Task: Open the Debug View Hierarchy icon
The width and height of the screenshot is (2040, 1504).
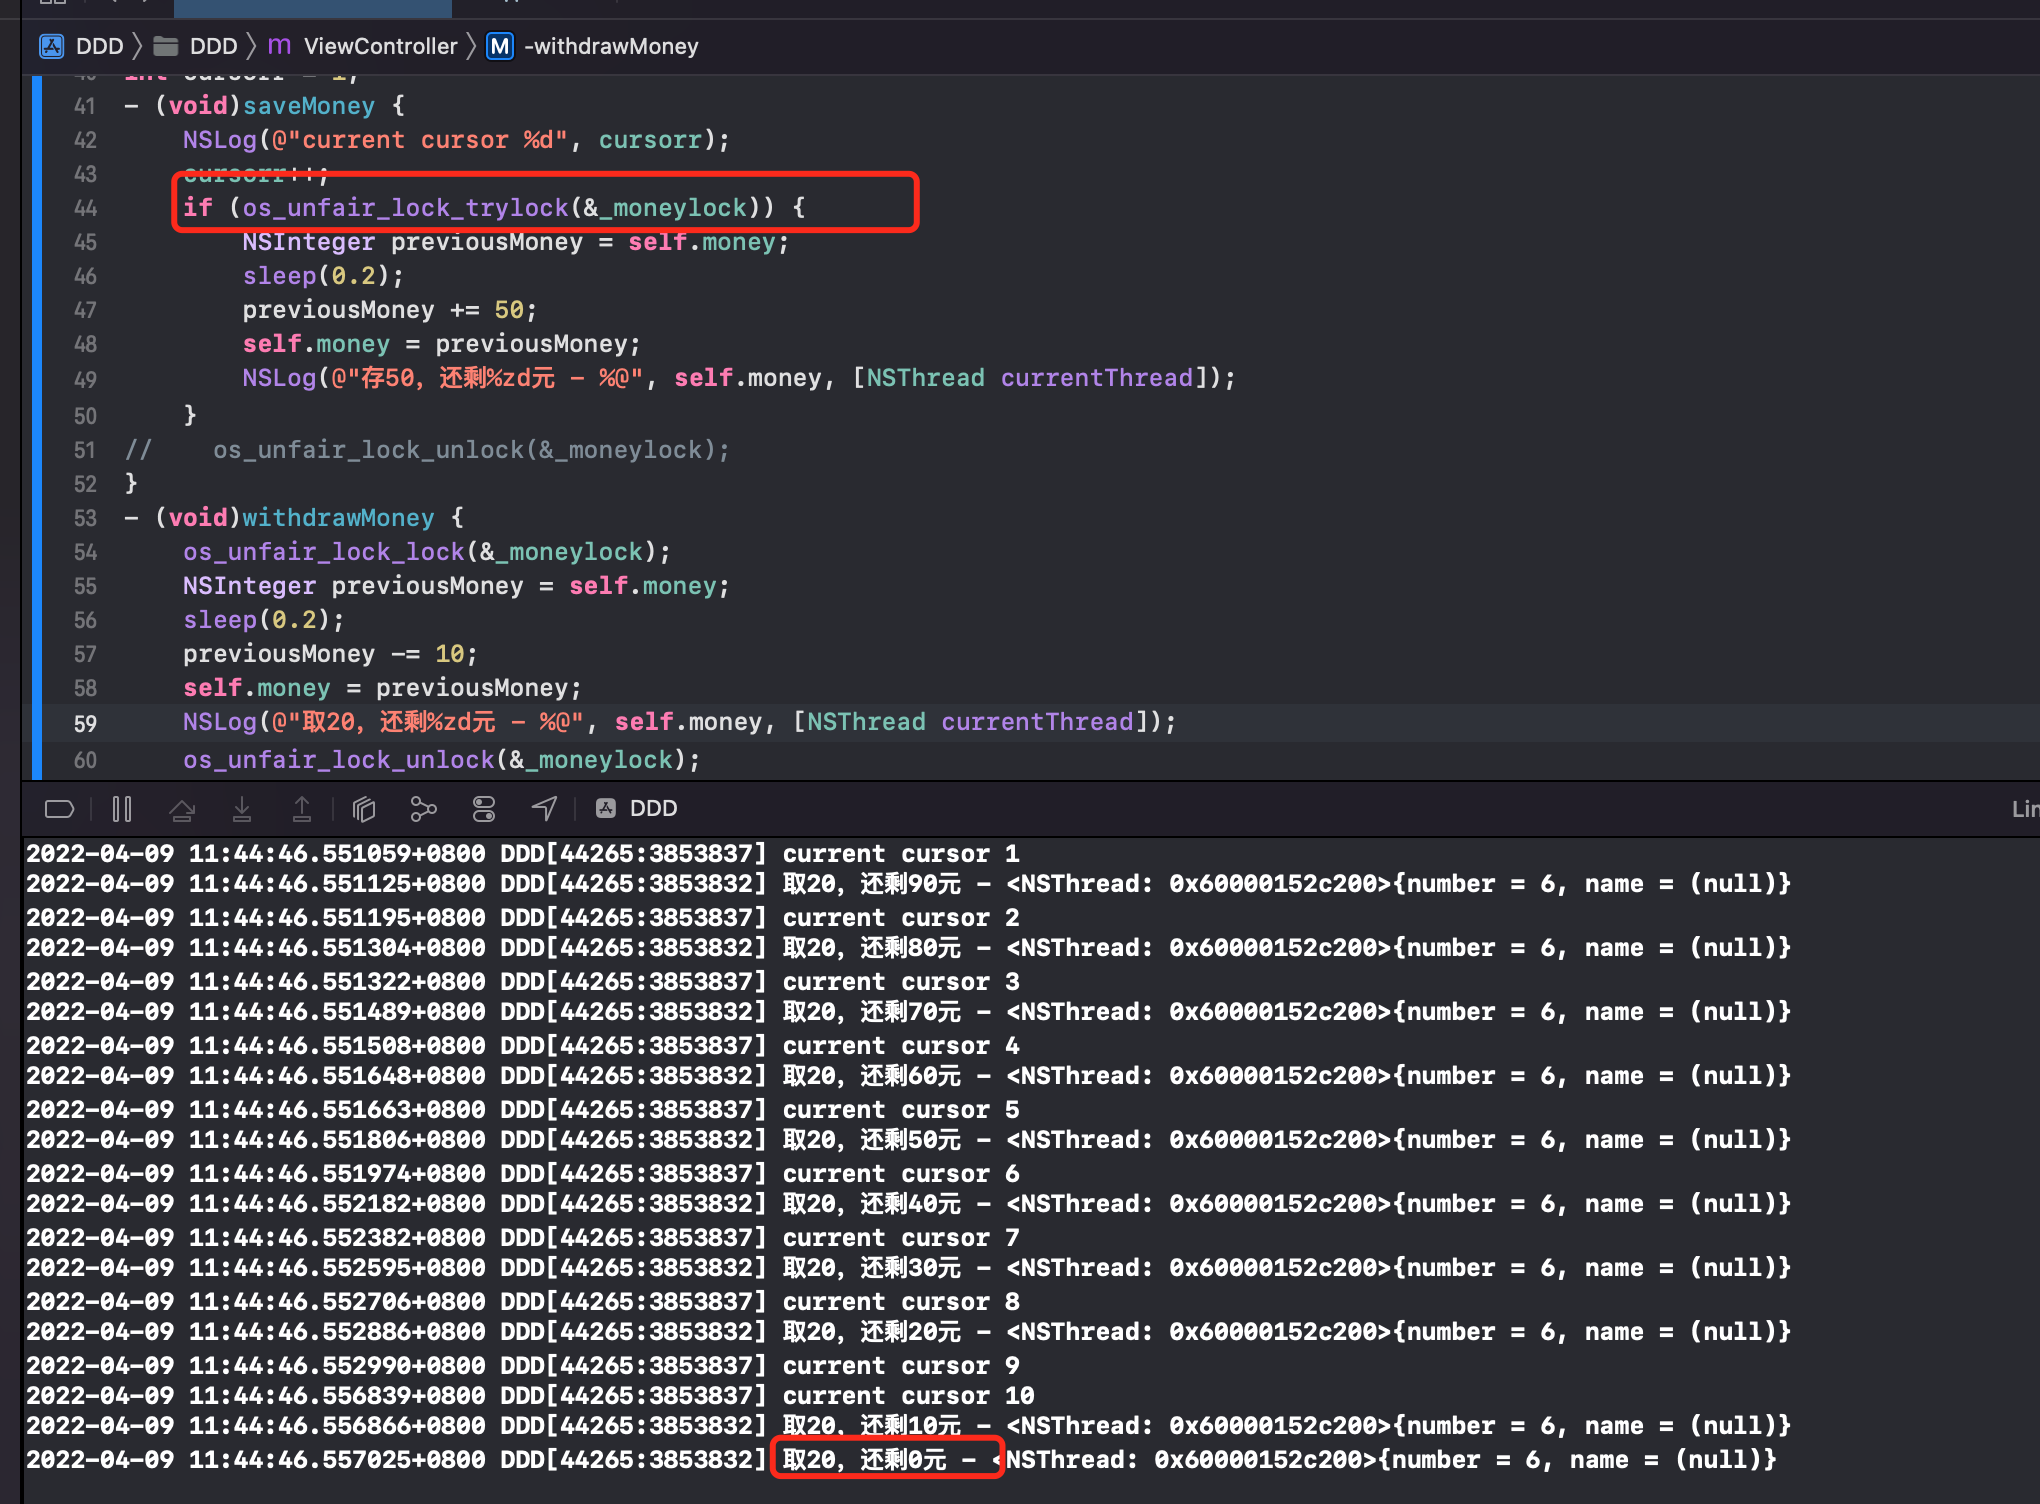Action: pos(364,808)
